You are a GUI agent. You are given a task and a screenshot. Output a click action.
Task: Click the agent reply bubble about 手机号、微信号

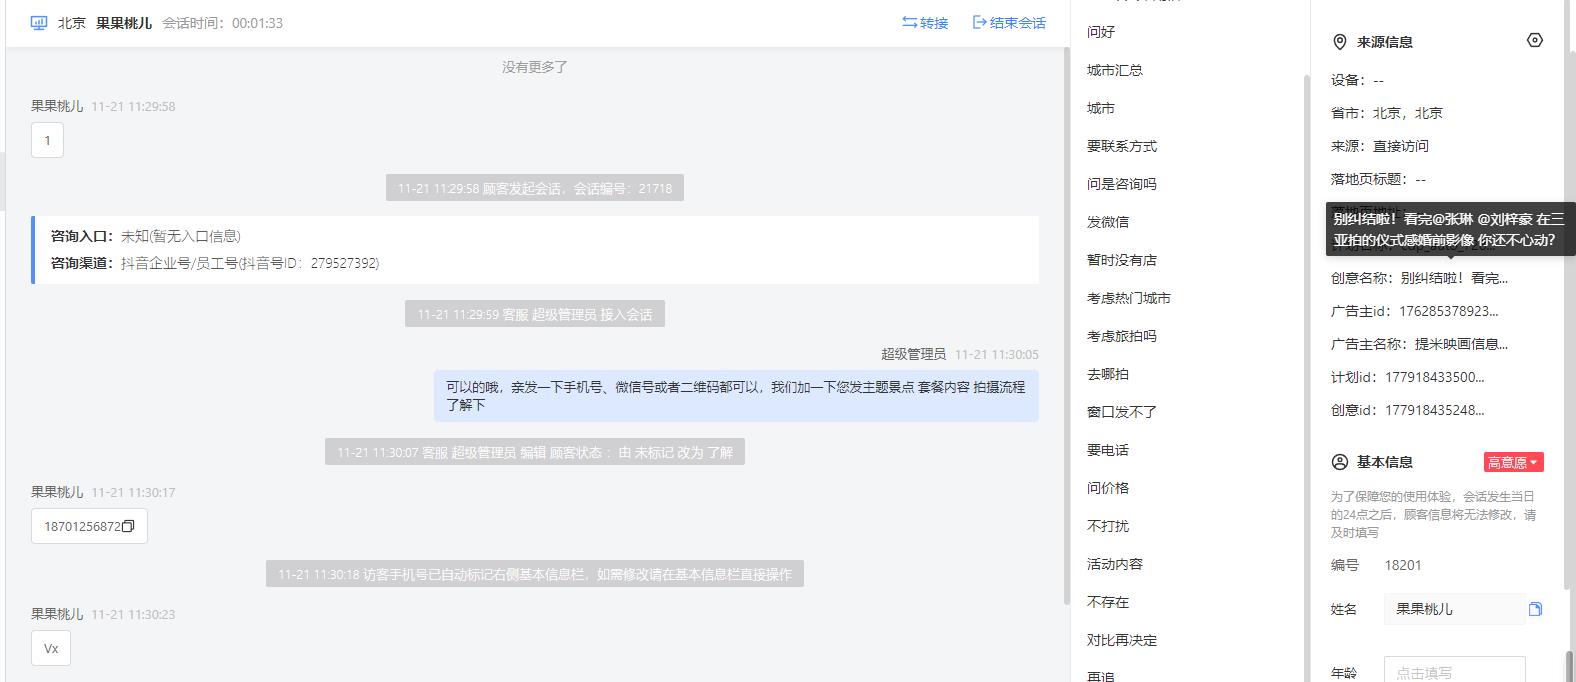point(736,395)
